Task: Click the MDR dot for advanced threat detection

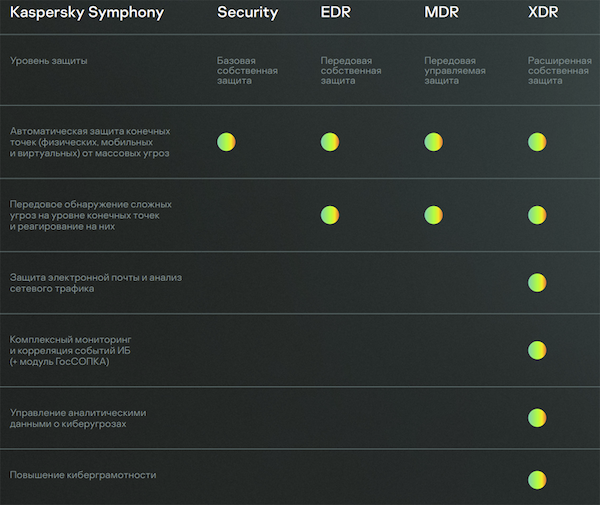Action: [x=433, y=214]
